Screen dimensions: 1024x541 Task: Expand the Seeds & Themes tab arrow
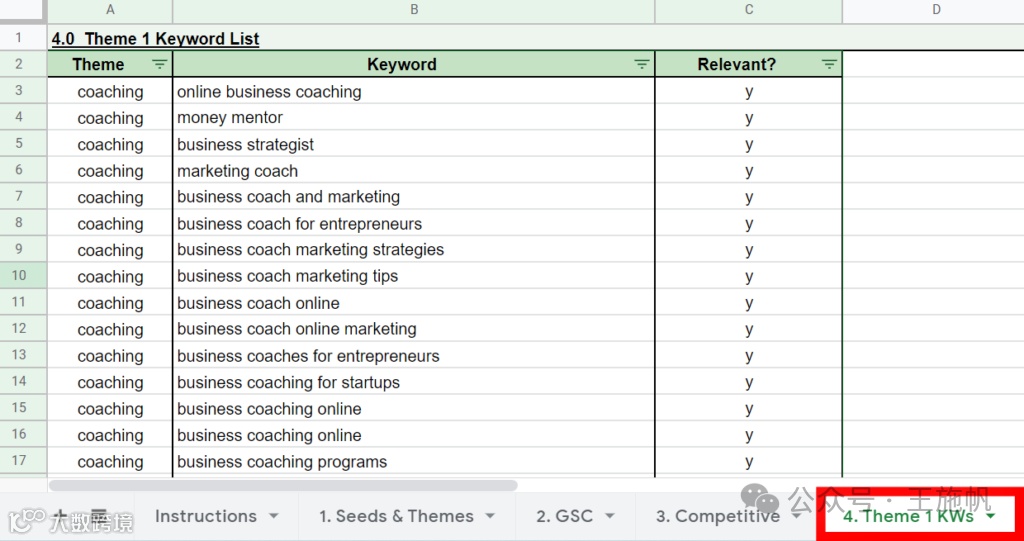click(490, 517)
